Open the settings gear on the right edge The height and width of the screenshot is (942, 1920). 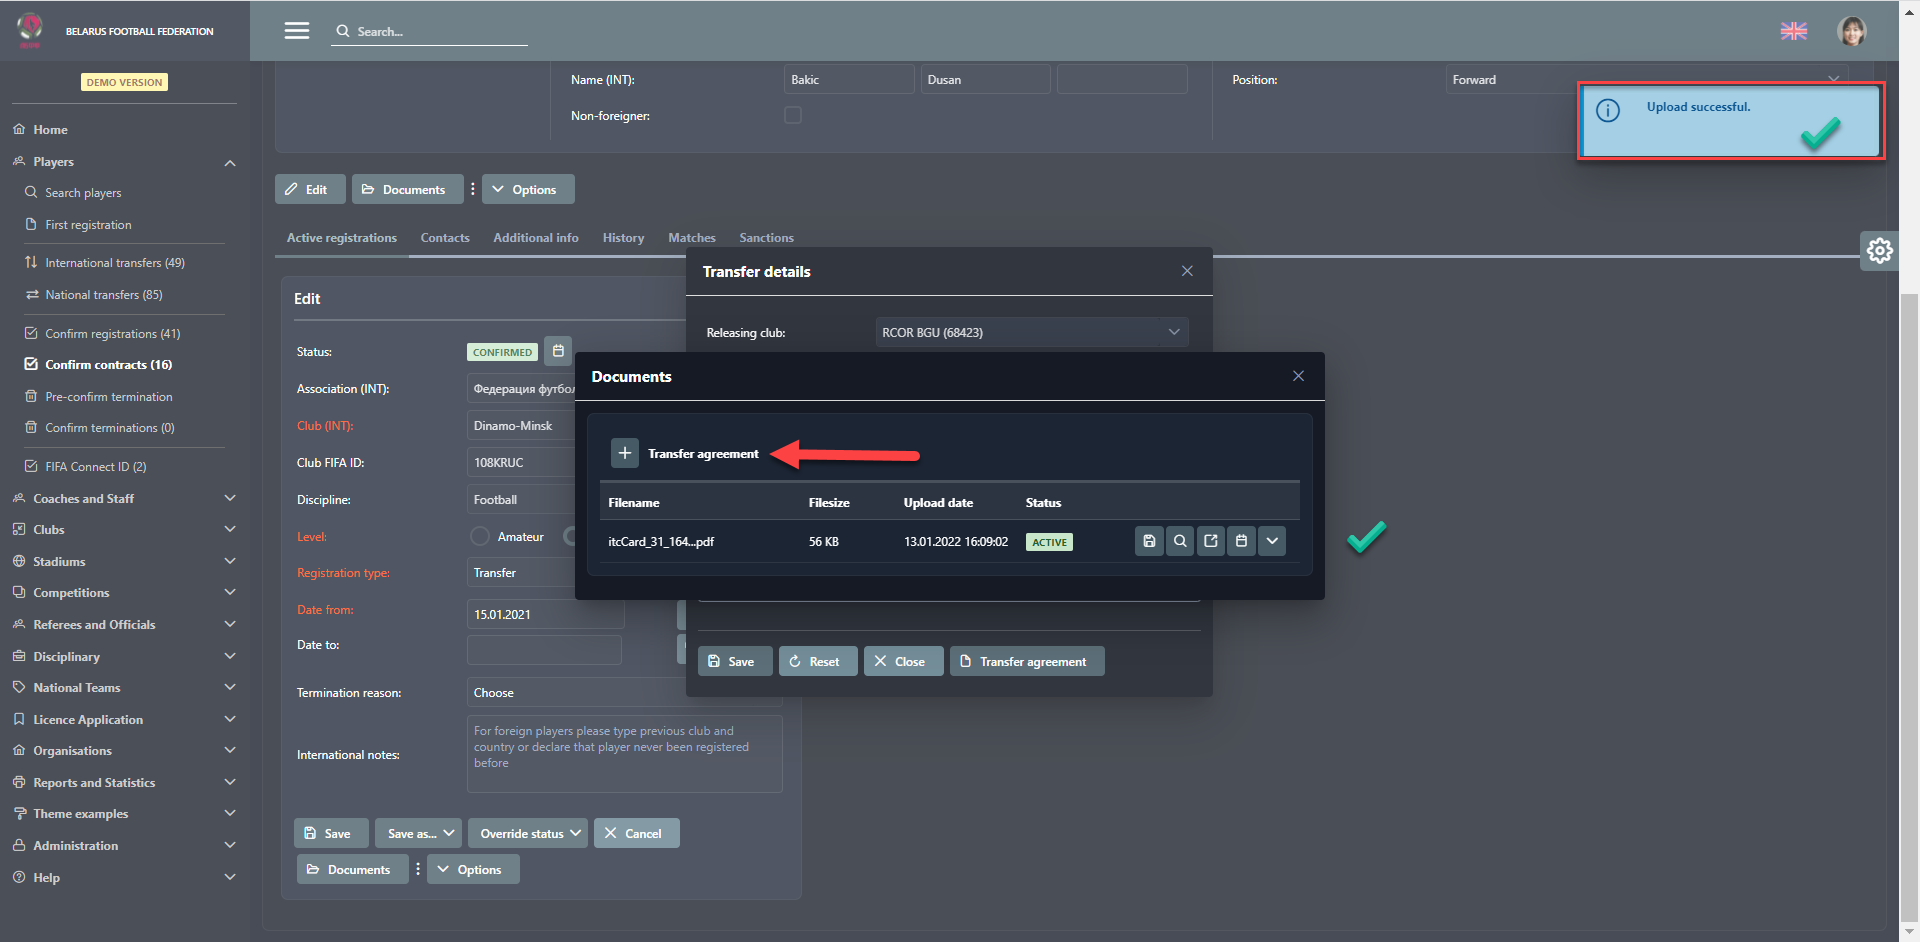1879,251
